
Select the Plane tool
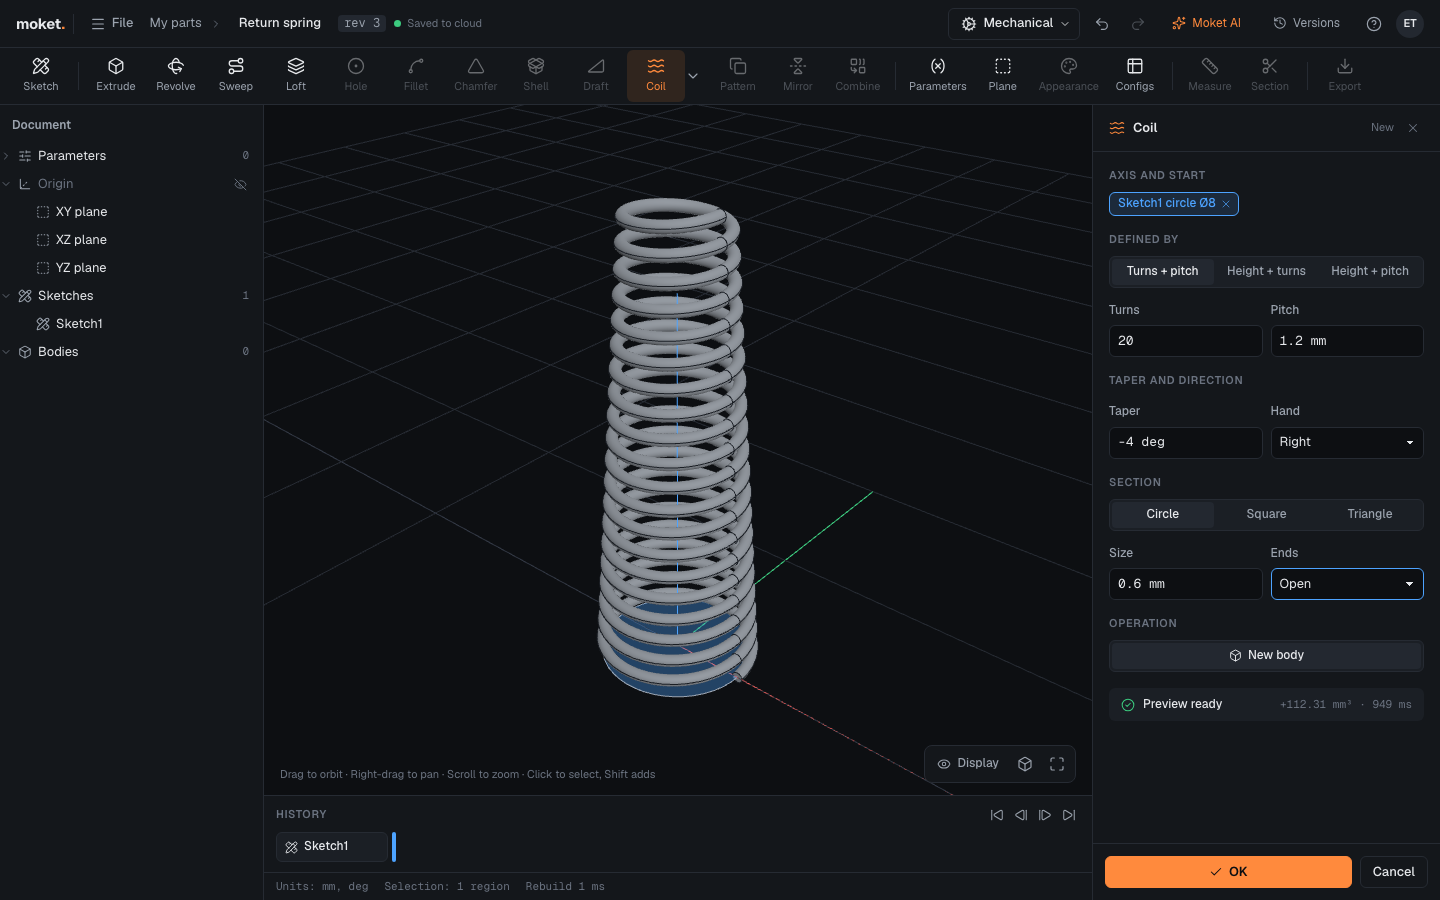[1003, 75]
